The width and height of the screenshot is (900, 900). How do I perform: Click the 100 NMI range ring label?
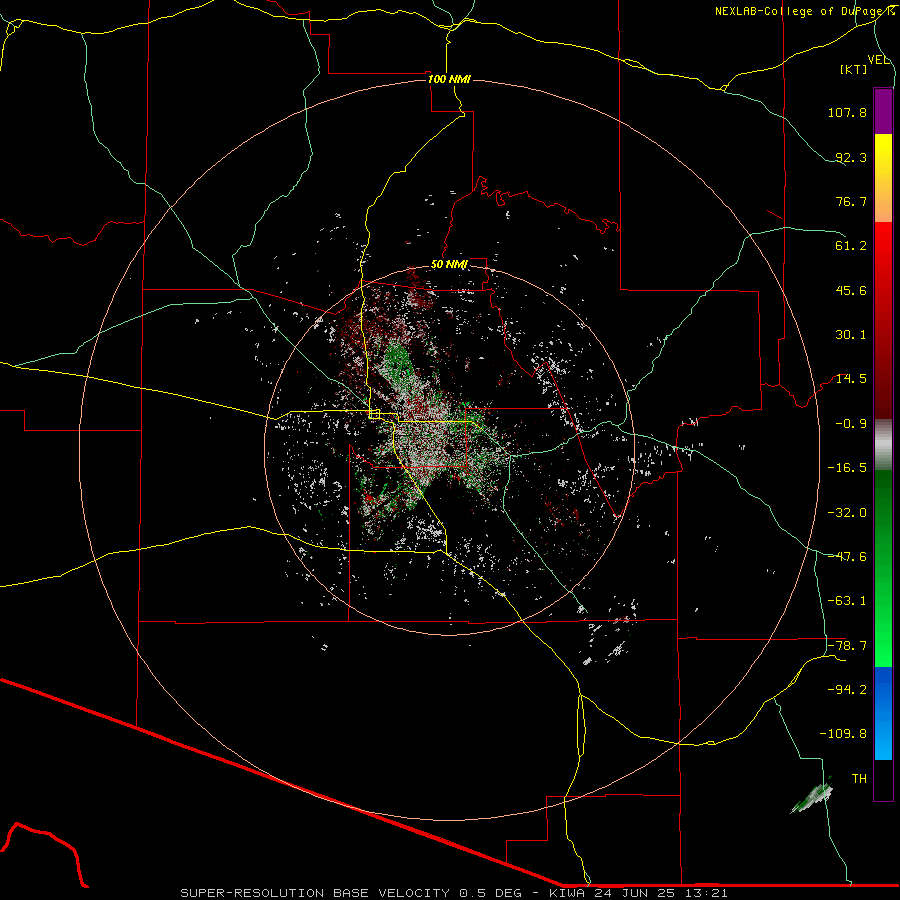pos(449,79)
